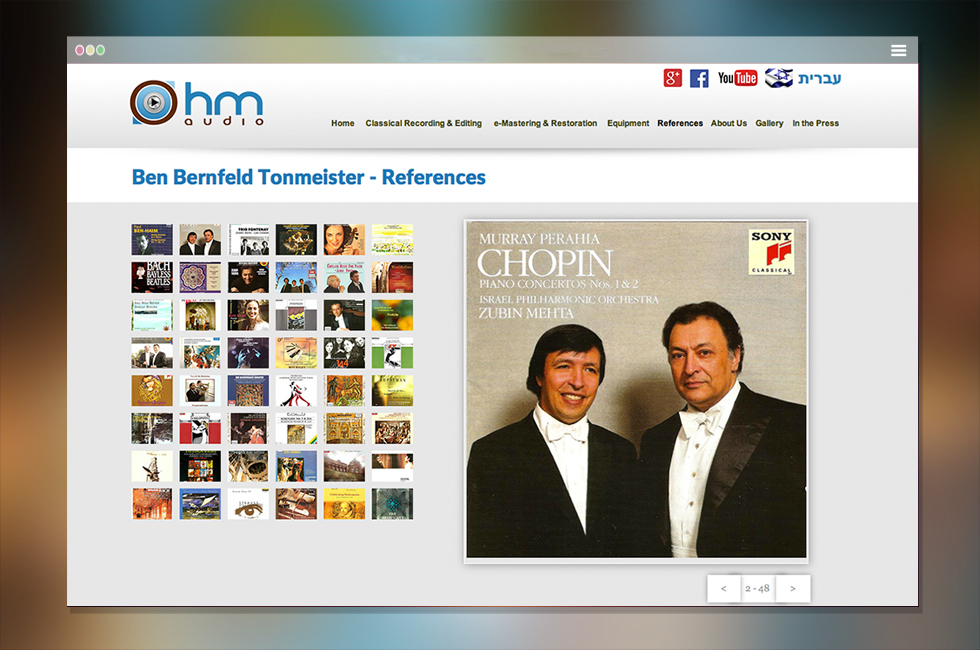Click the hm audio logo
980x650 pixels.
(198, 102)
